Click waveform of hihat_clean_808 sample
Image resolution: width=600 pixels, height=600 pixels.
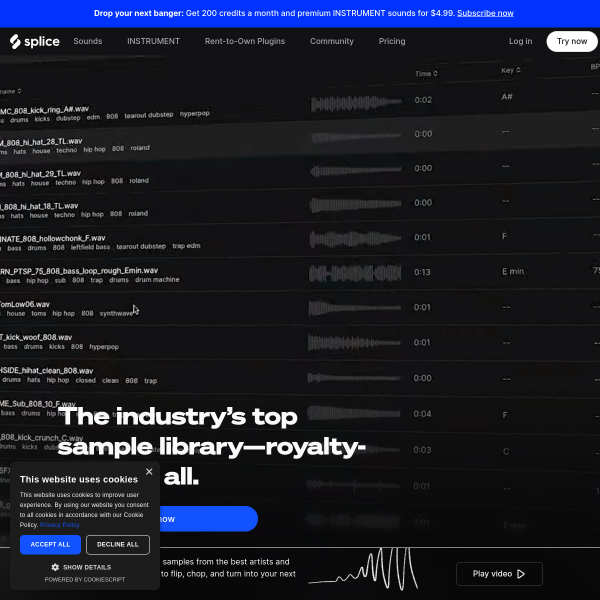point(354,378)
